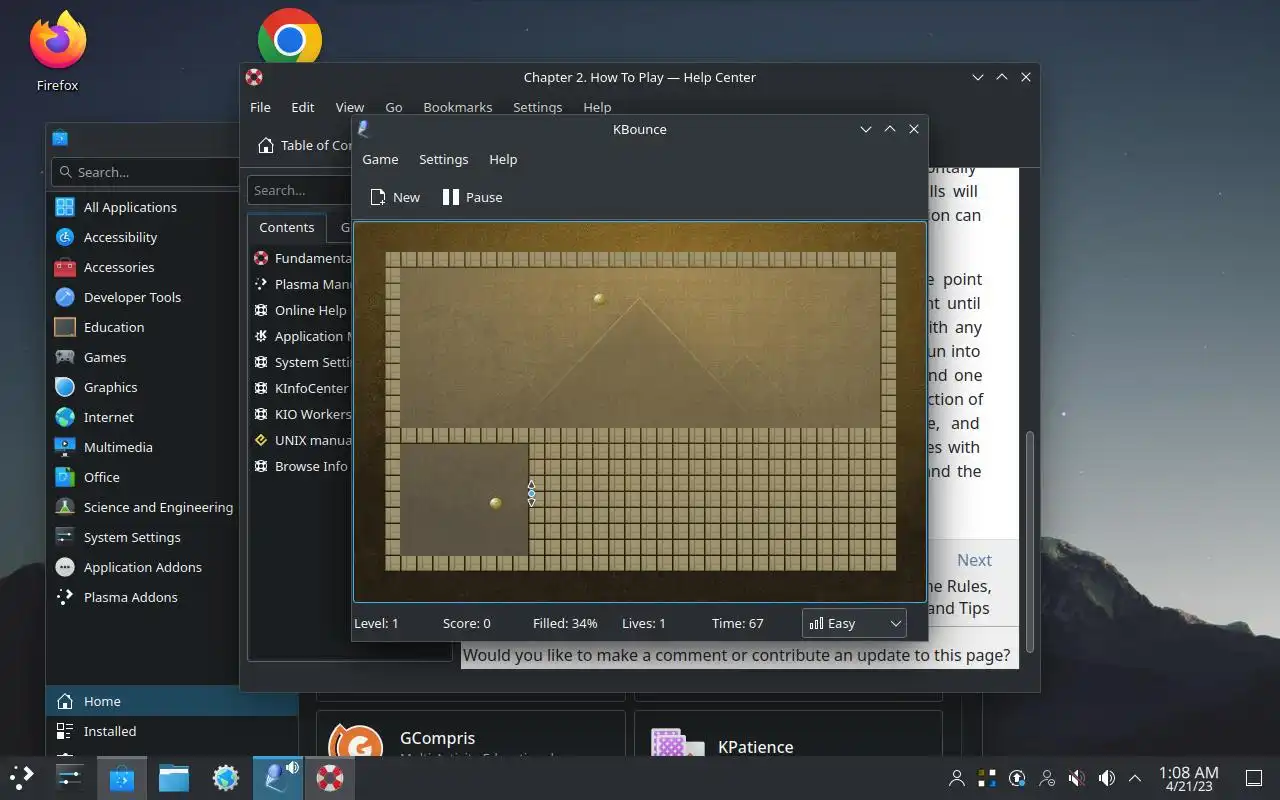The height and width of the screenshot is (800, 1280).
Task: Click Help Center vertical scrollbar
Action: pos(1029,540)
